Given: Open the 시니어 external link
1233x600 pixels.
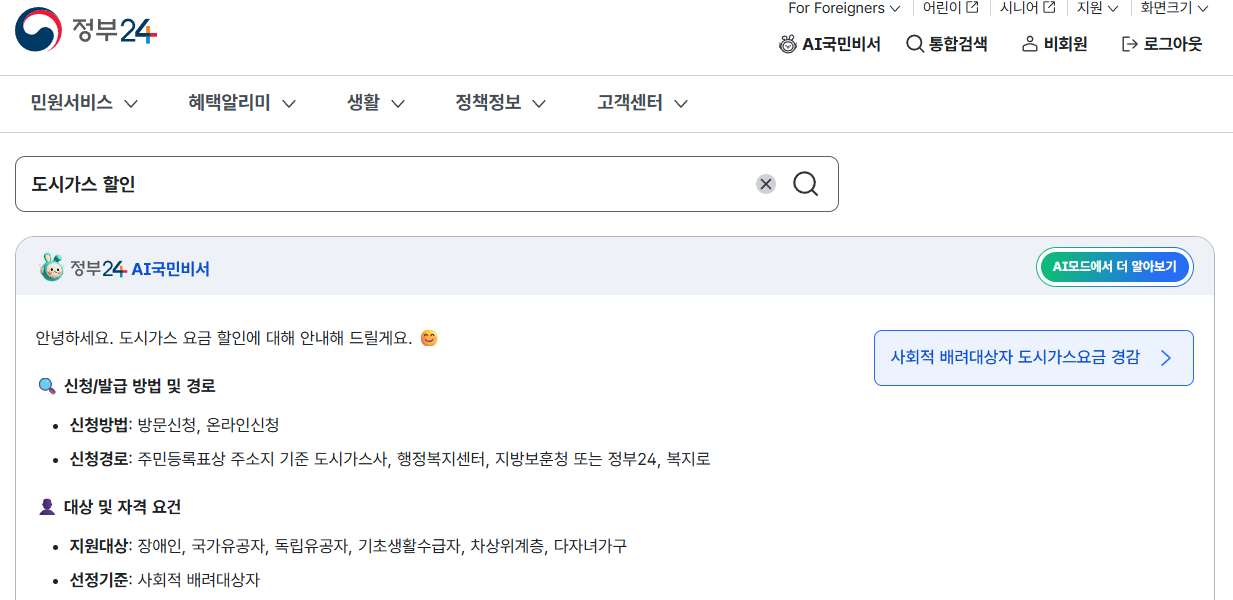Looking at the screenshot, I should [x=1027, y=8].
